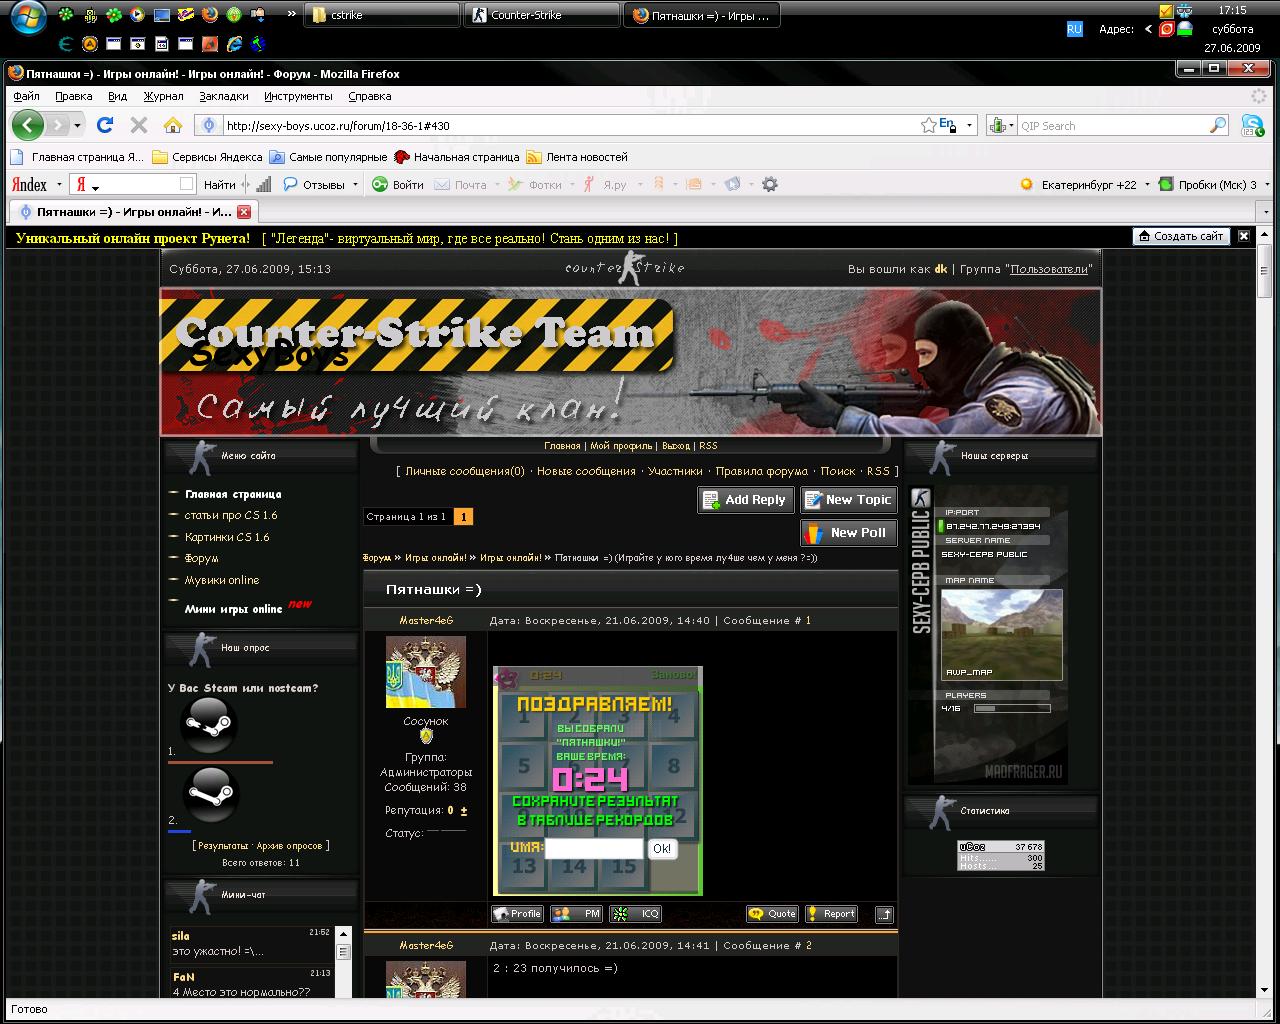Open the Skype number icon on the toolbar
Screen dimensions: 1280x1024
tap(1252, 125)
